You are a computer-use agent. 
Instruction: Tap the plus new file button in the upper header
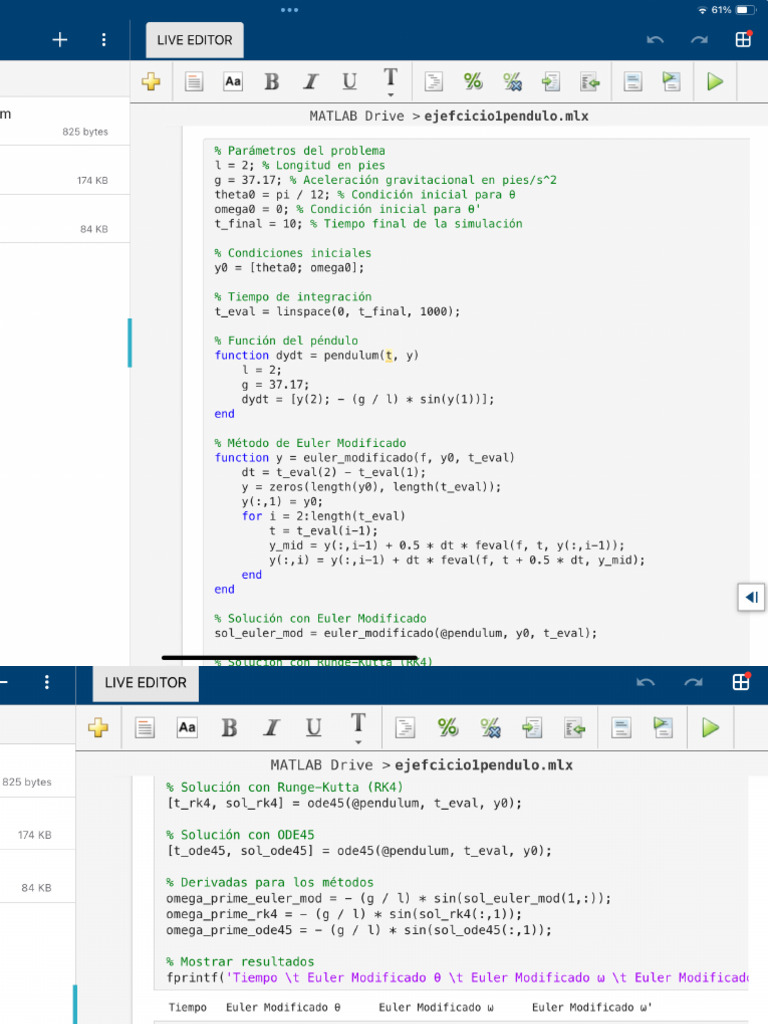pyautogui.click(x=60, y=40)
